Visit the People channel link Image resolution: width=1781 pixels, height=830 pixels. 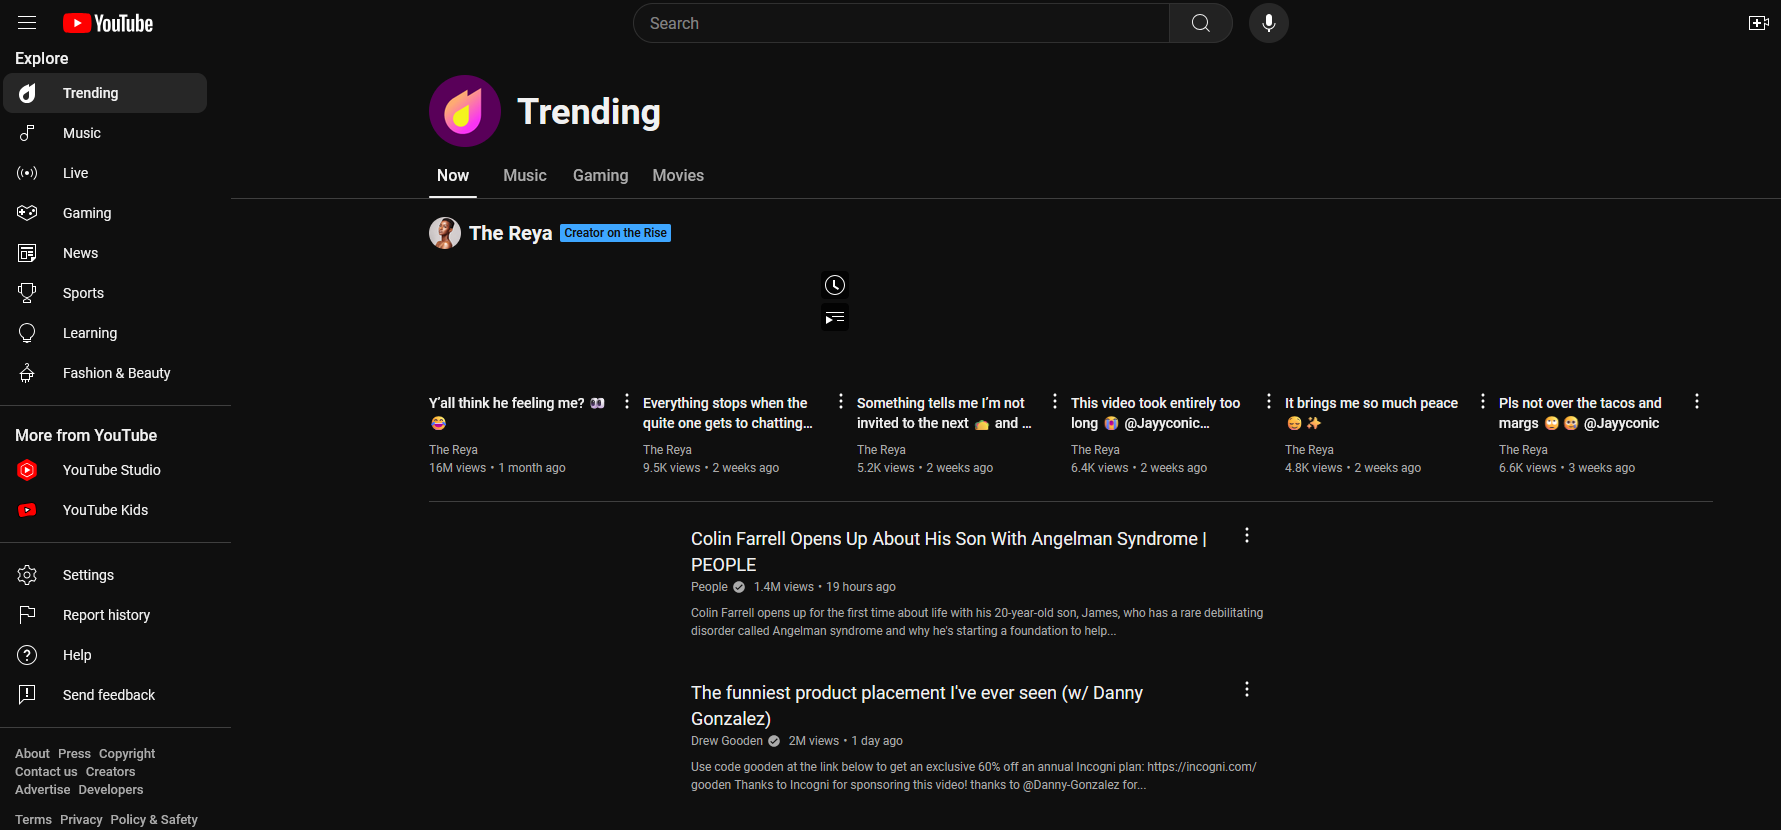[x=709, y=587]
